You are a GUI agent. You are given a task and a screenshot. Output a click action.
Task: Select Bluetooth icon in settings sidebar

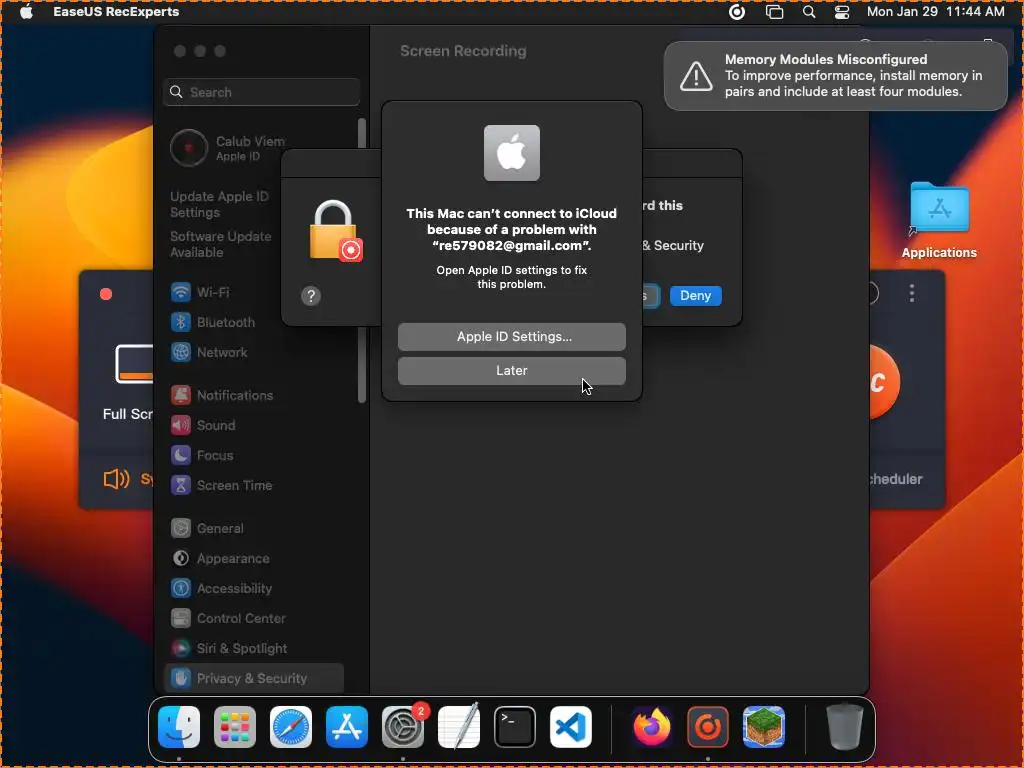point(181,322)
